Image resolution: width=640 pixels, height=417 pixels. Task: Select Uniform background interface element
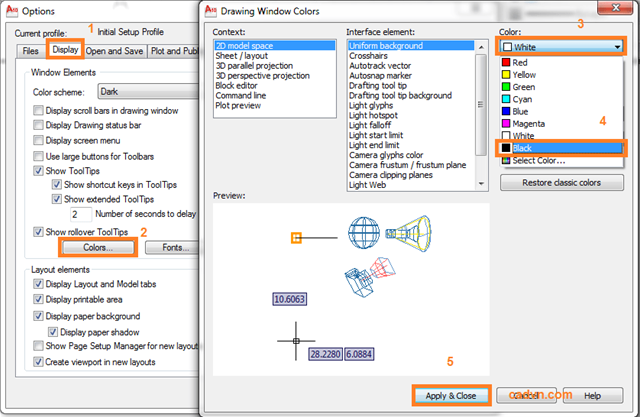[x=411, y=46]
